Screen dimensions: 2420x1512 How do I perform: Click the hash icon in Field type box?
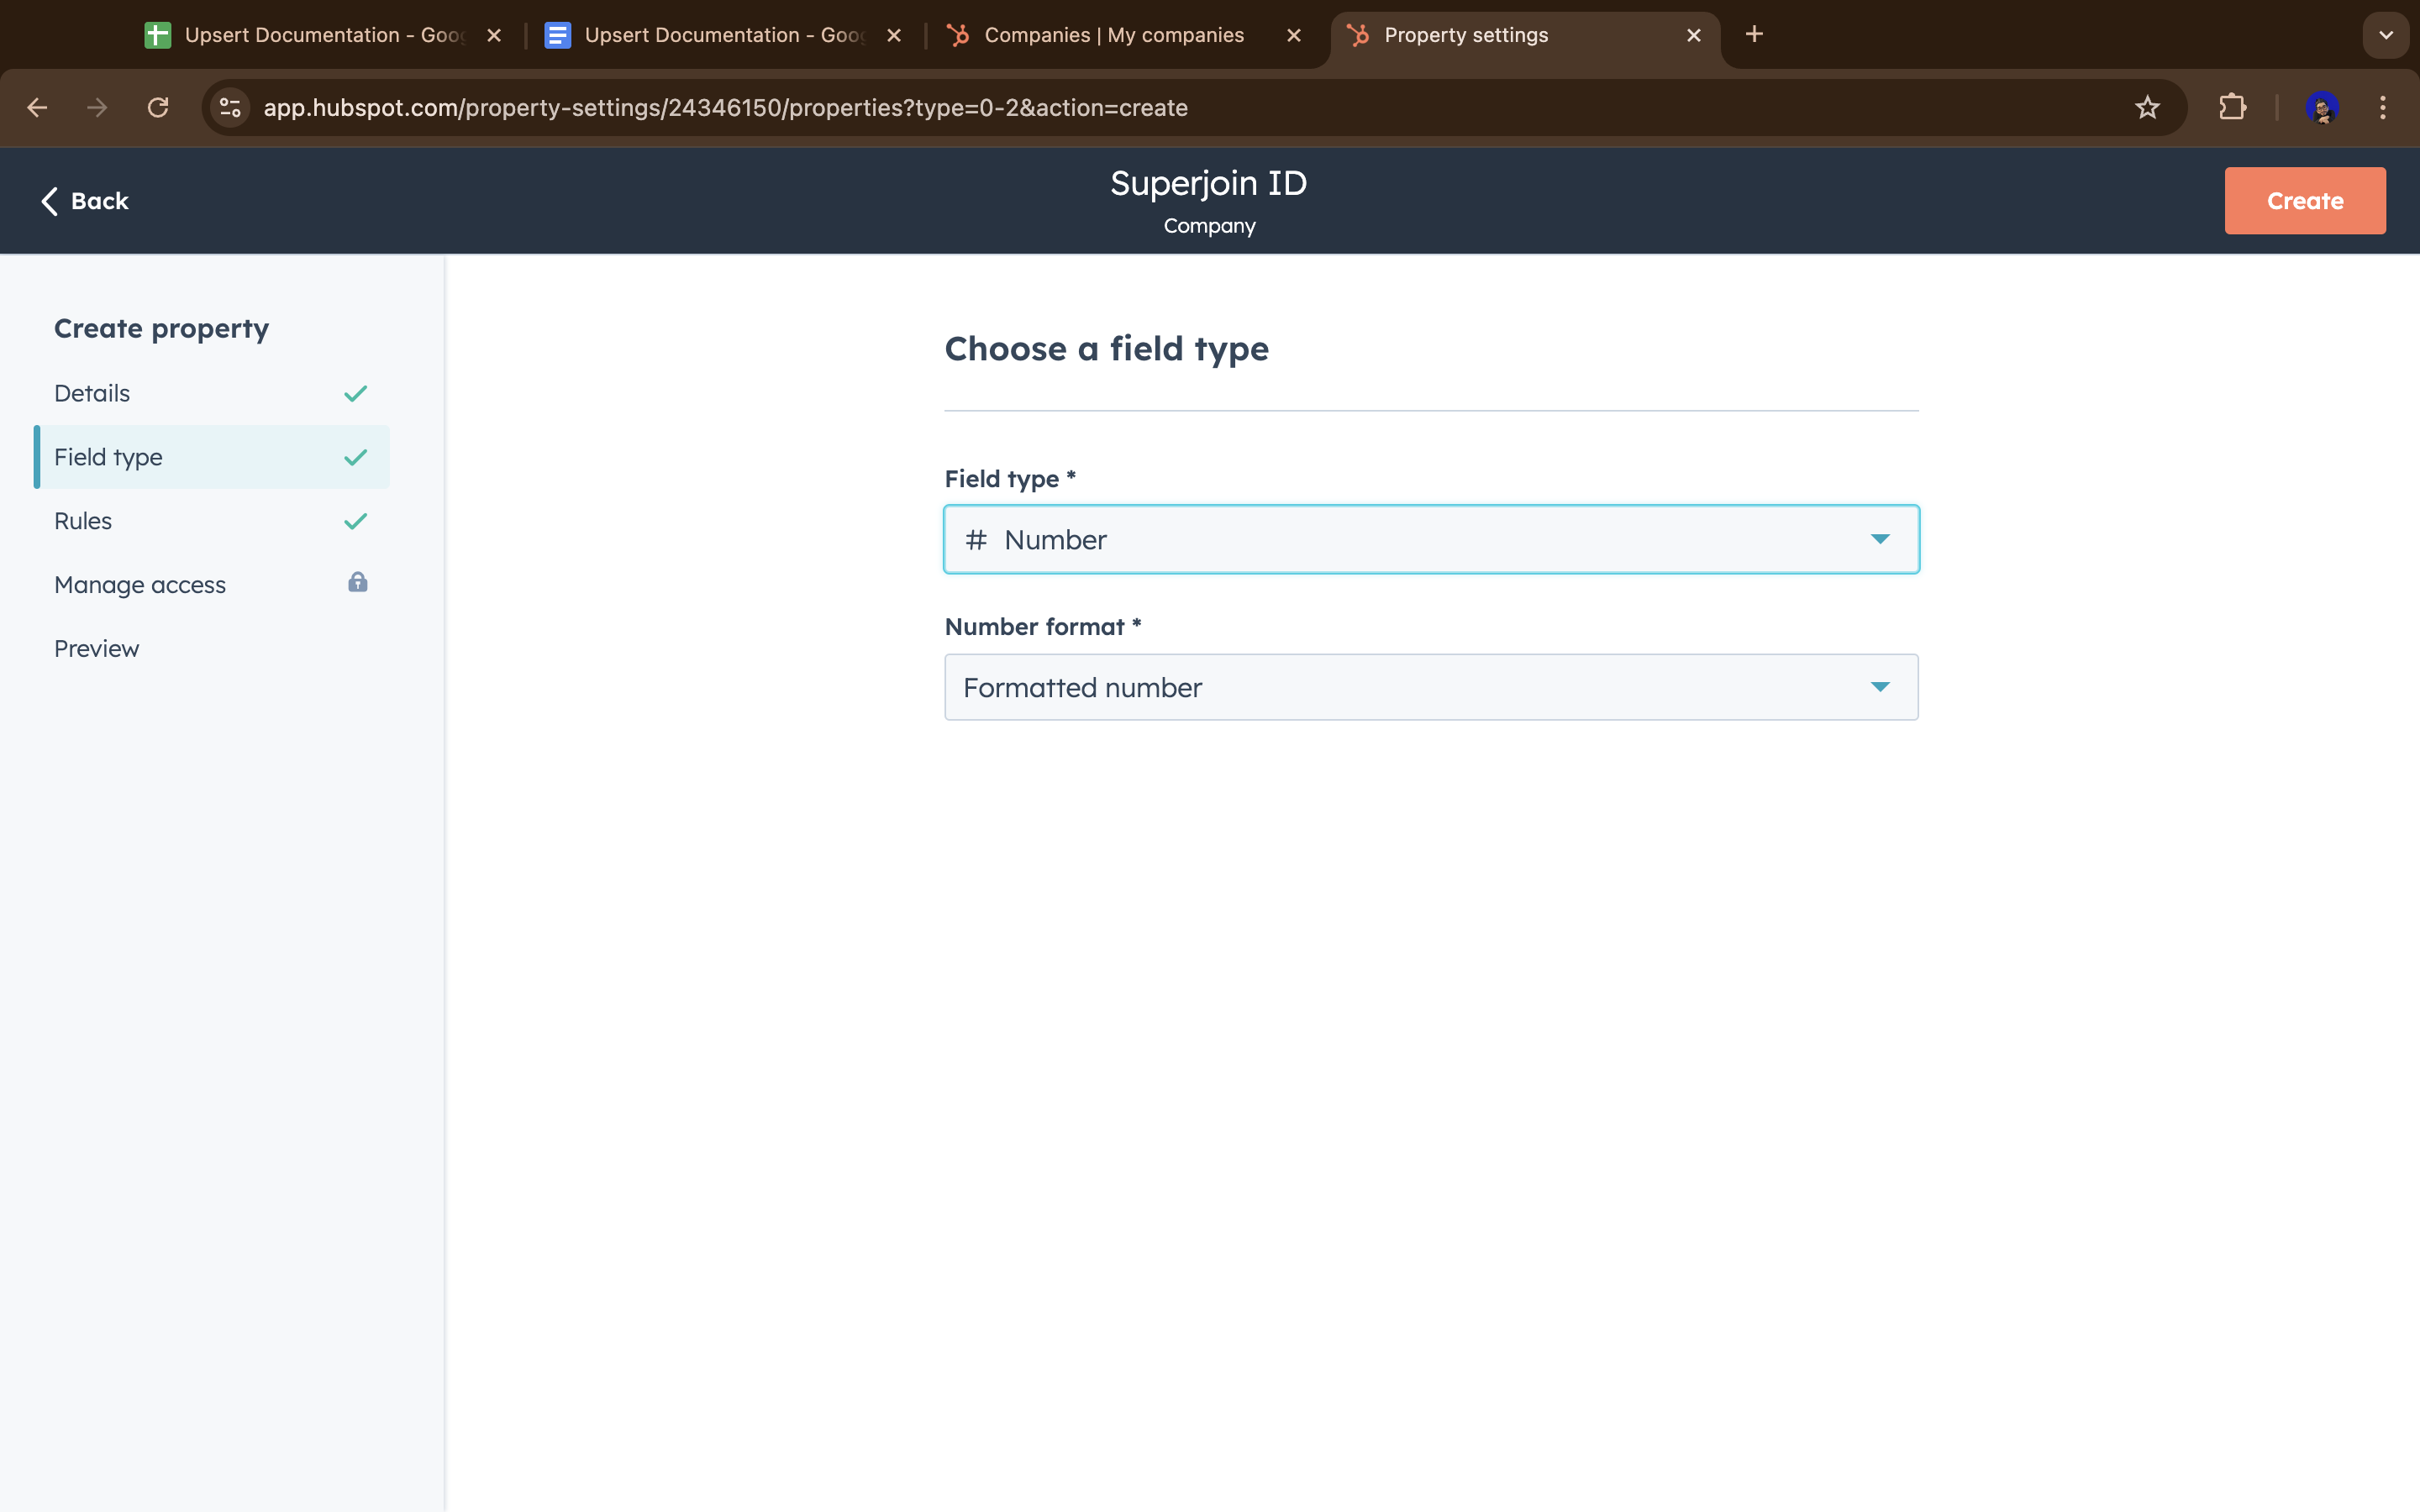coord(976,540)
